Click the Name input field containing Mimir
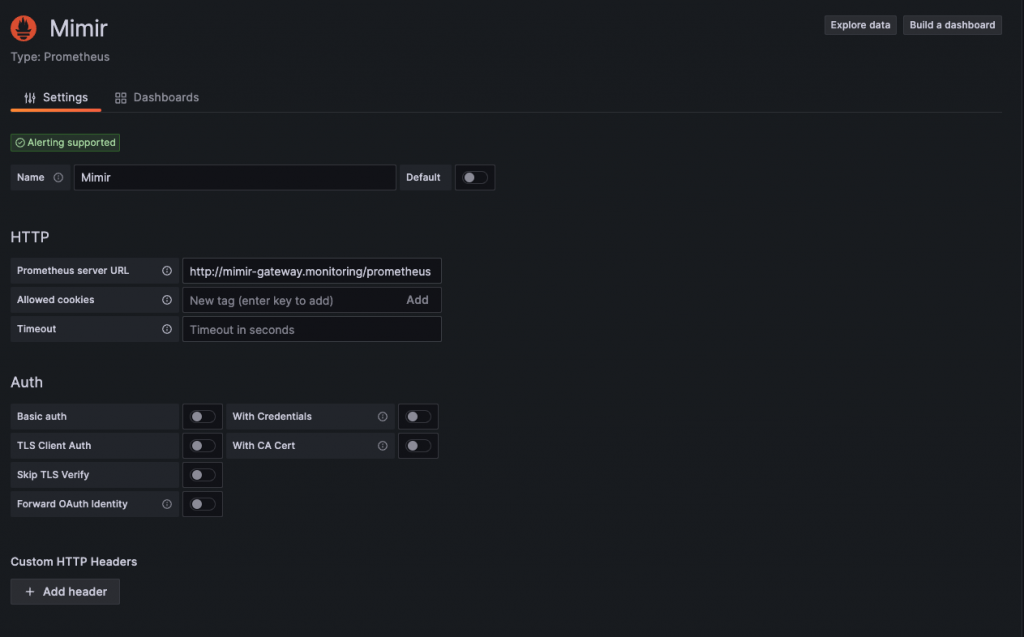Image resolution: width=1024 pixels, height=637 pixels. tap(235, 178)
